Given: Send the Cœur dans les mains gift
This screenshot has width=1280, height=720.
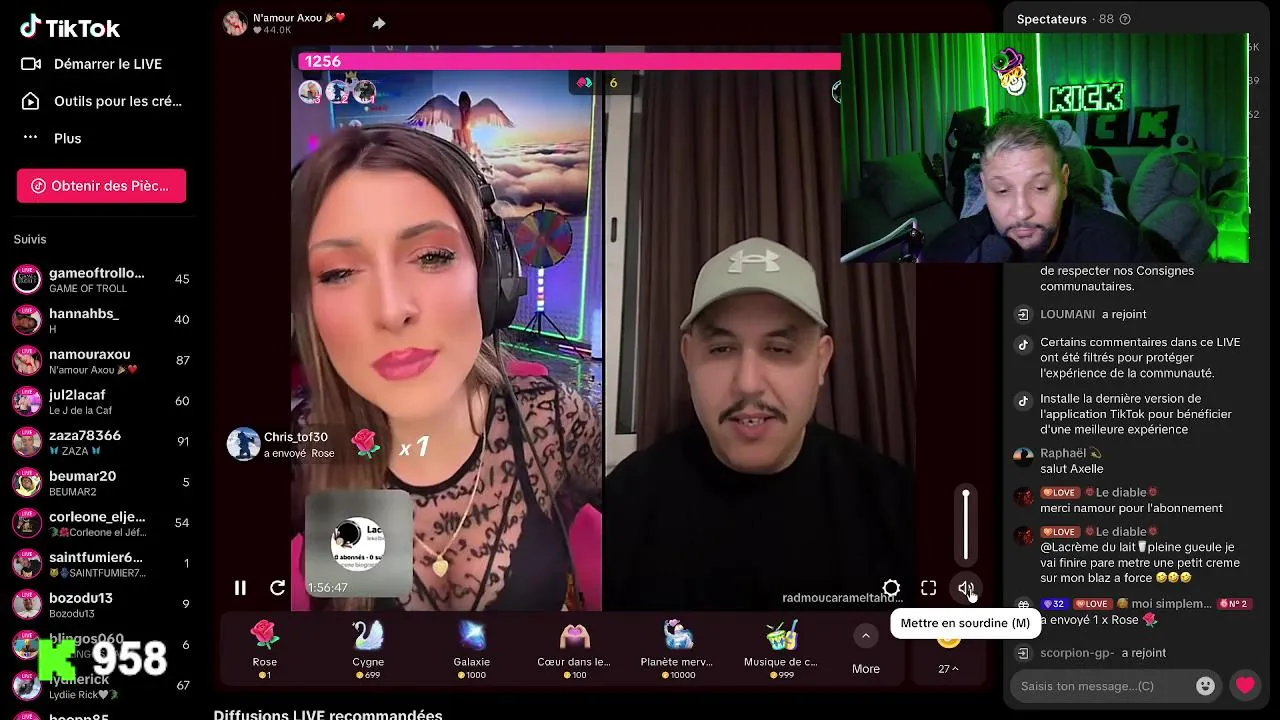Looking at the screenshot, I should coord(574,648).
